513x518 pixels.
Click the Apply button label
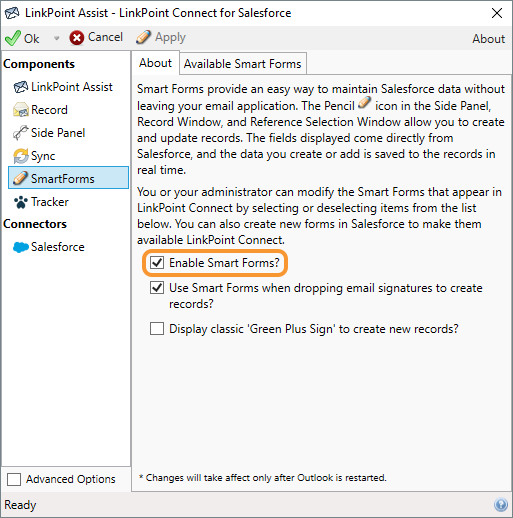tap(170, 38)
